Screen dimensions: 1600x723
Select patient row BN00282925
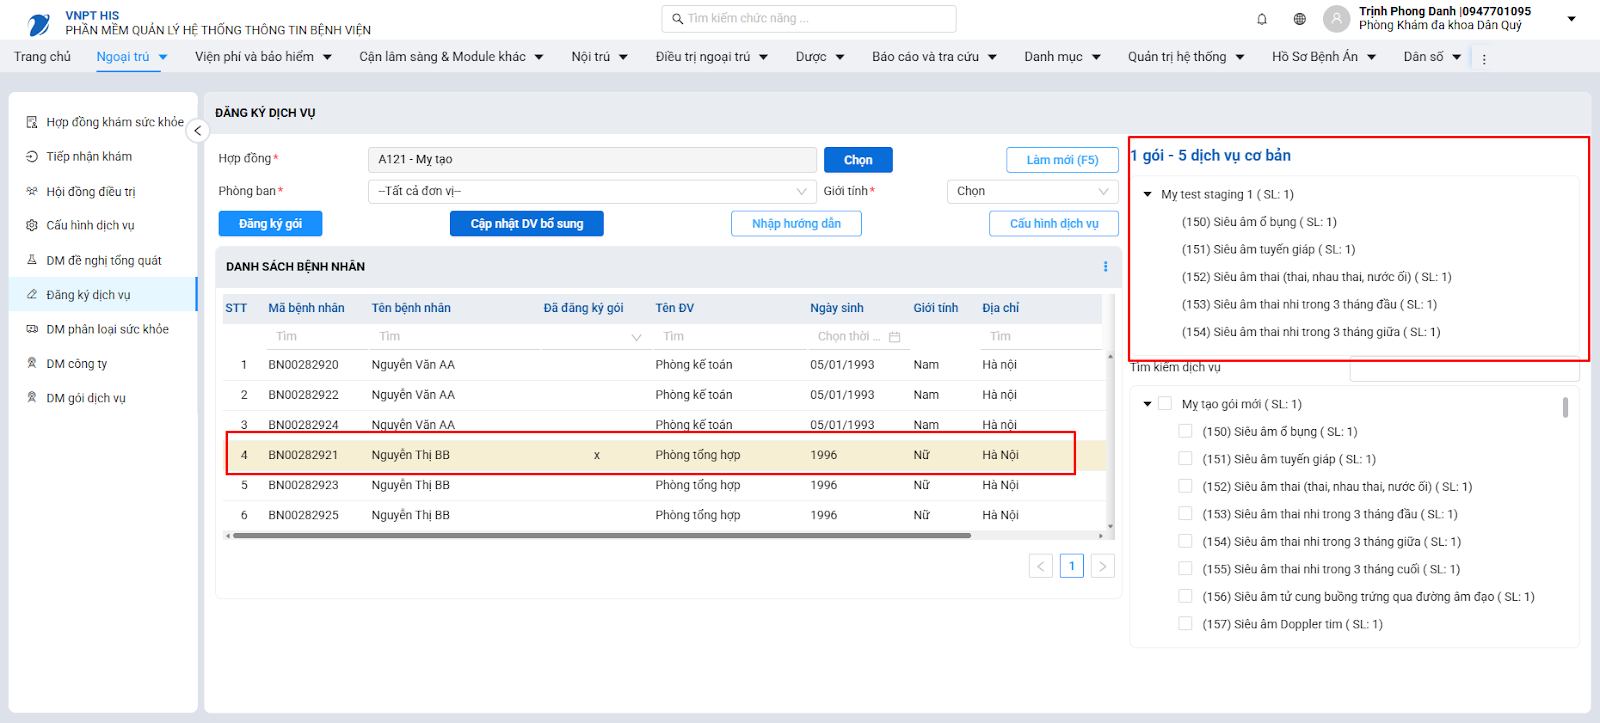tap(664, 515)
